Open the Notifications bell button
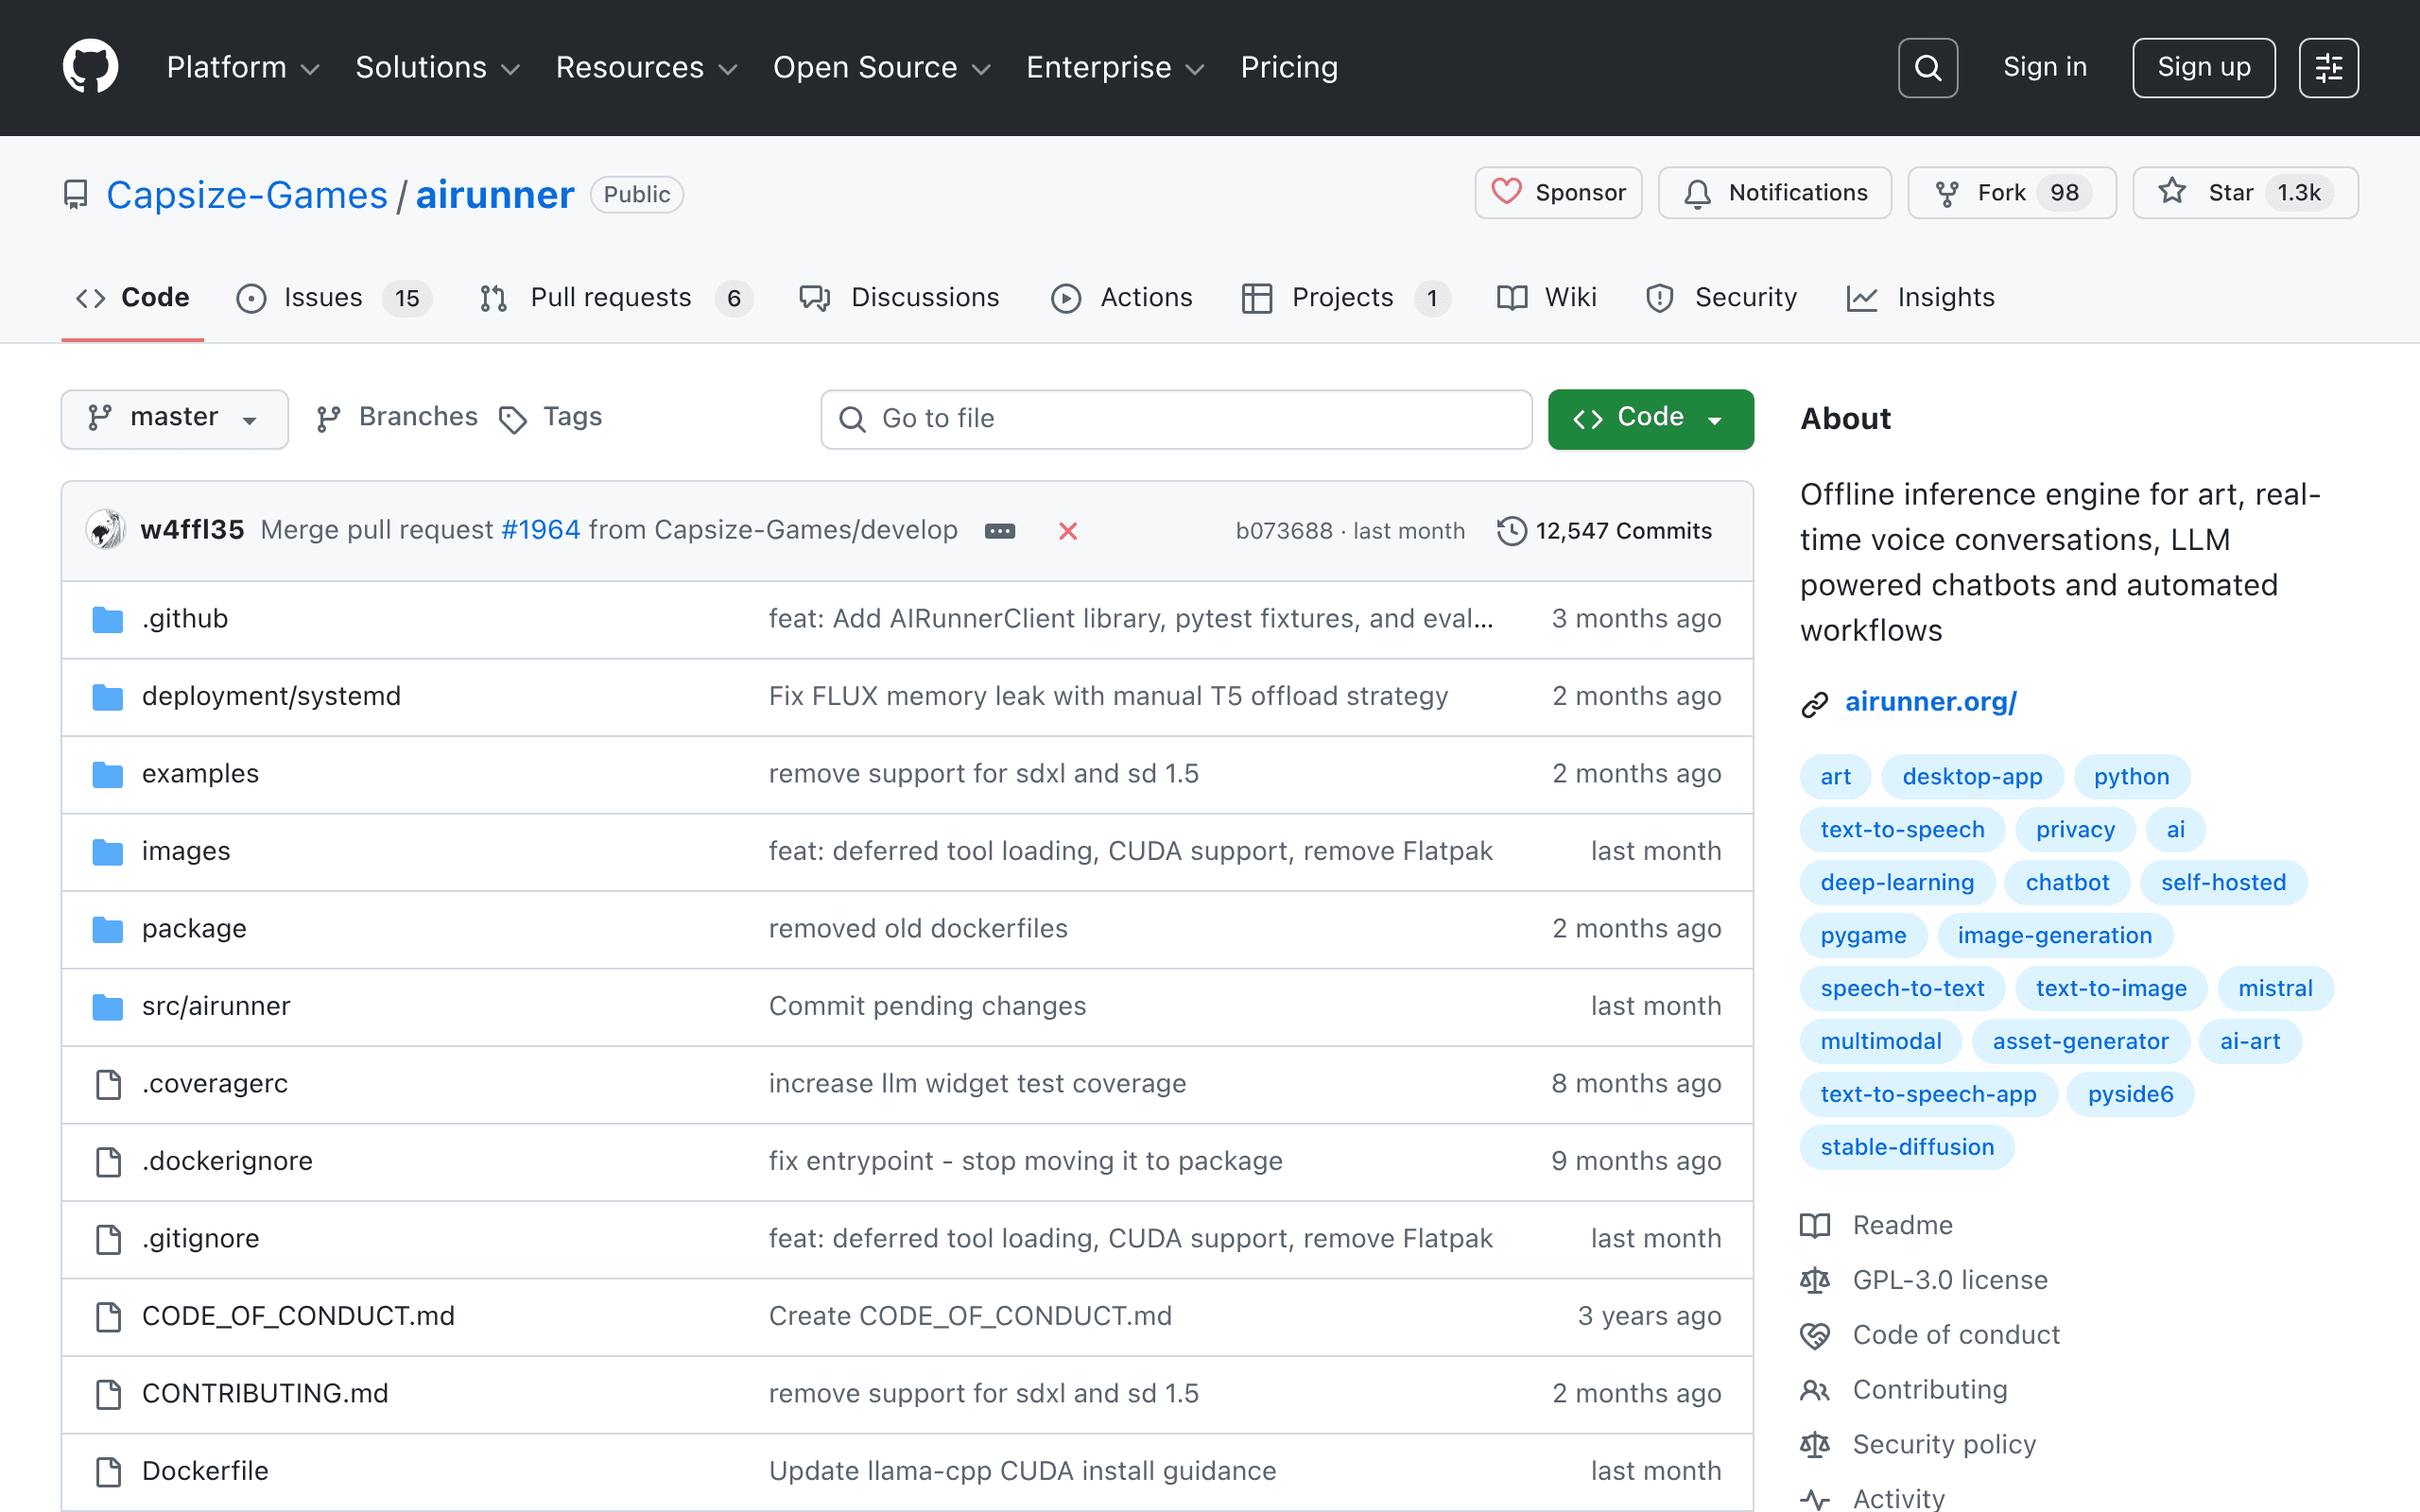This screenshot has height=1512, width=2420. 1774,192
